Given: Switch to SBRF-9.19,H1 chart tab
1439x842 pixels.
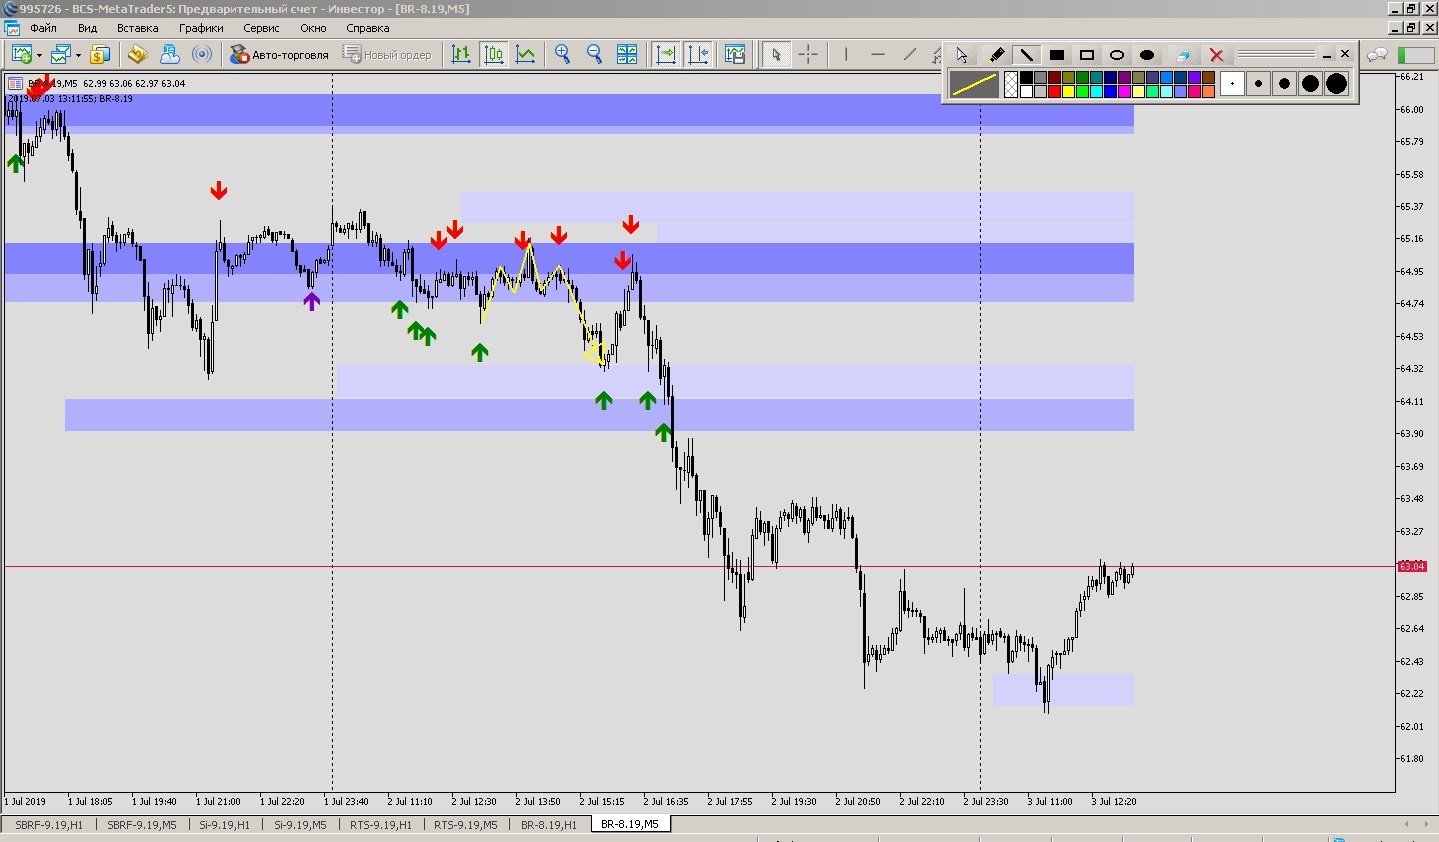Looking at the screenshot, I should coord(49,825).
